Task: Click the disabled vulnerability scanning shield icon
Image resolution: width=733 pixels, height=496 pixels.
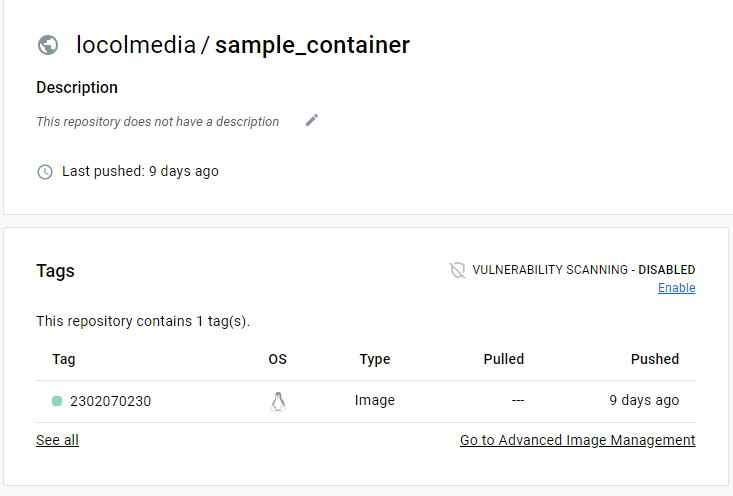Action: 457,270
